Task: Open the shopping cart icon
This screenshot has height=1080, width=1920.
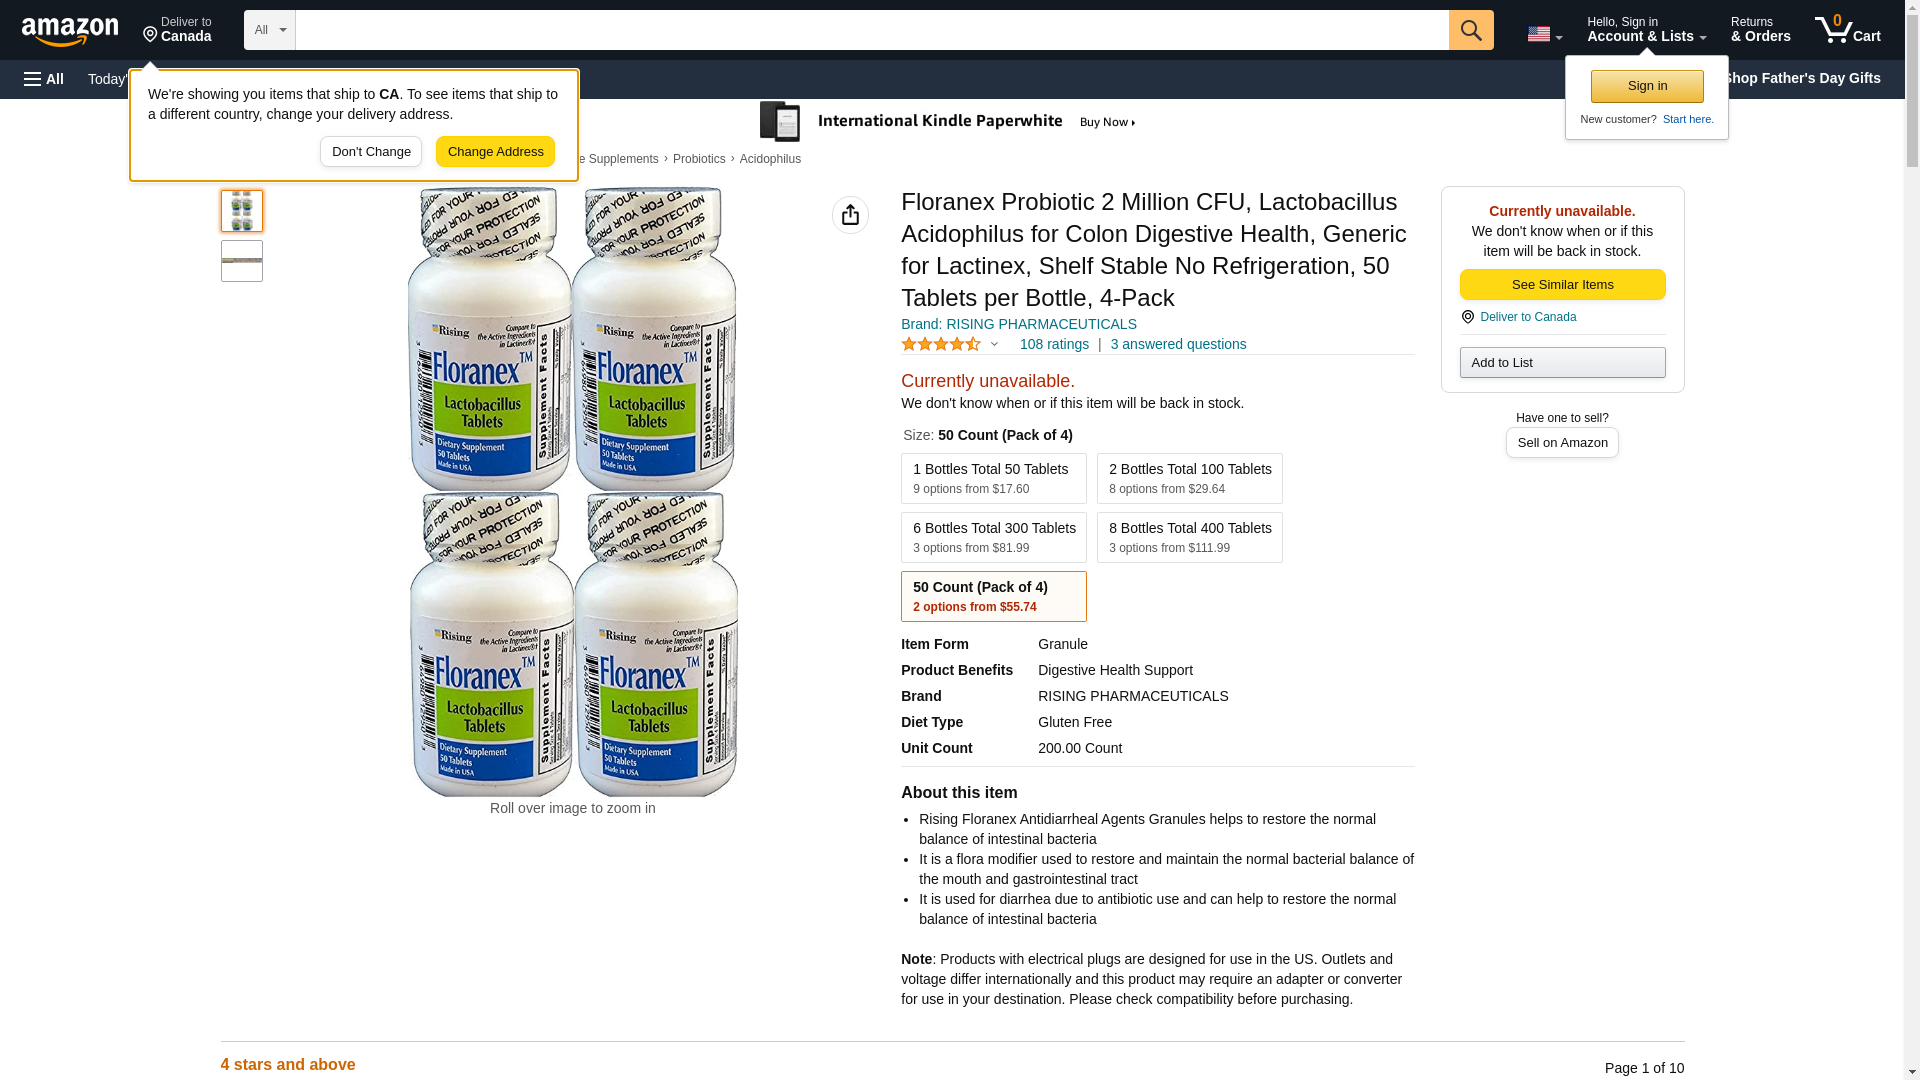Action: [x=1847, y=30]
